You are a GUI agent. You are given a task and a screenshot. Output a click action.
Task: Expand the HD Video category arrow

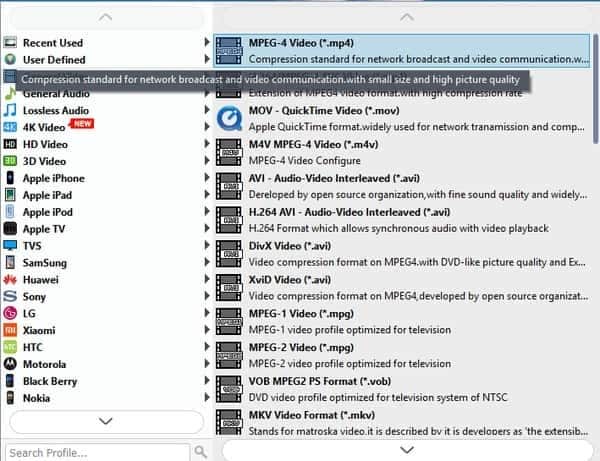tap(207, 144)
